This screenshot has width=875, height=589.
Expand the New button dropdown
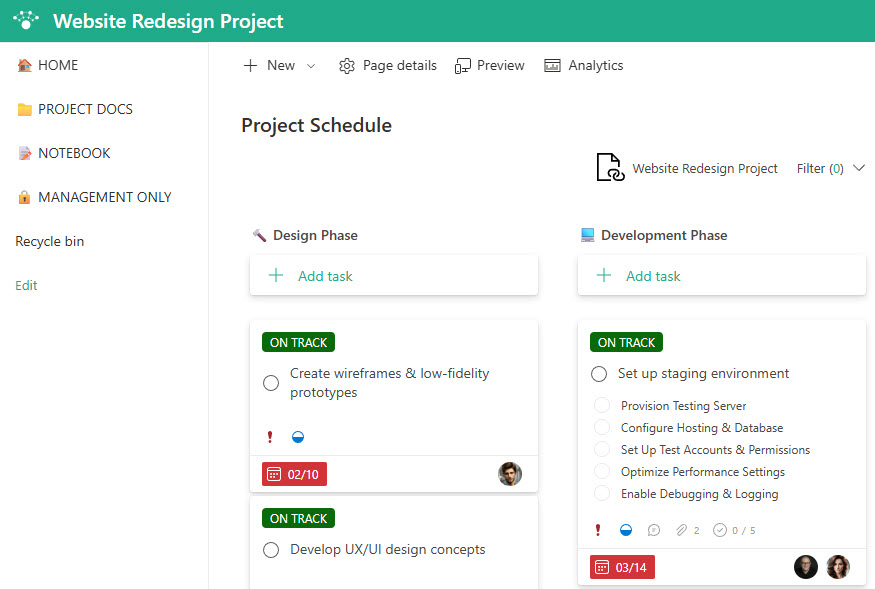pos(310,65)
